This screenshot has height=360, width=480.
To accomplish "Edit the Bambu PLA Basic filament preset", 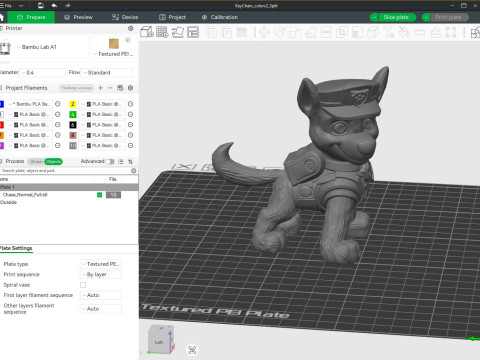I will point(58,104).
